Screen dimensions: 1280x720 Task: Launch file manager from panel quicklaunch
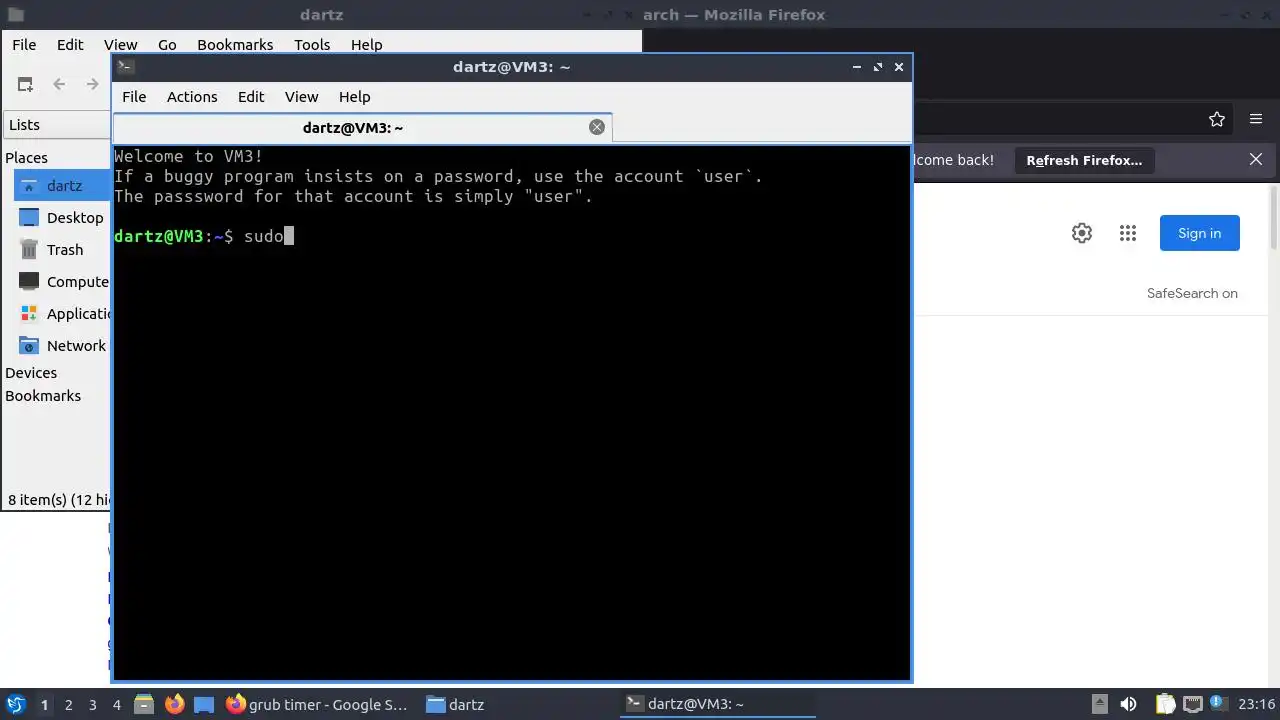tap(144, 704)
